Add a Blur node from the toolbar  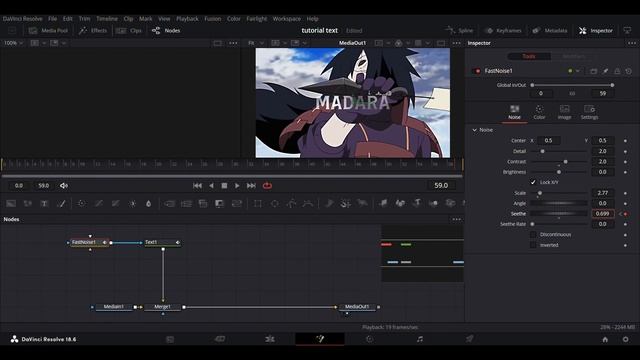[x=149, y=203]
